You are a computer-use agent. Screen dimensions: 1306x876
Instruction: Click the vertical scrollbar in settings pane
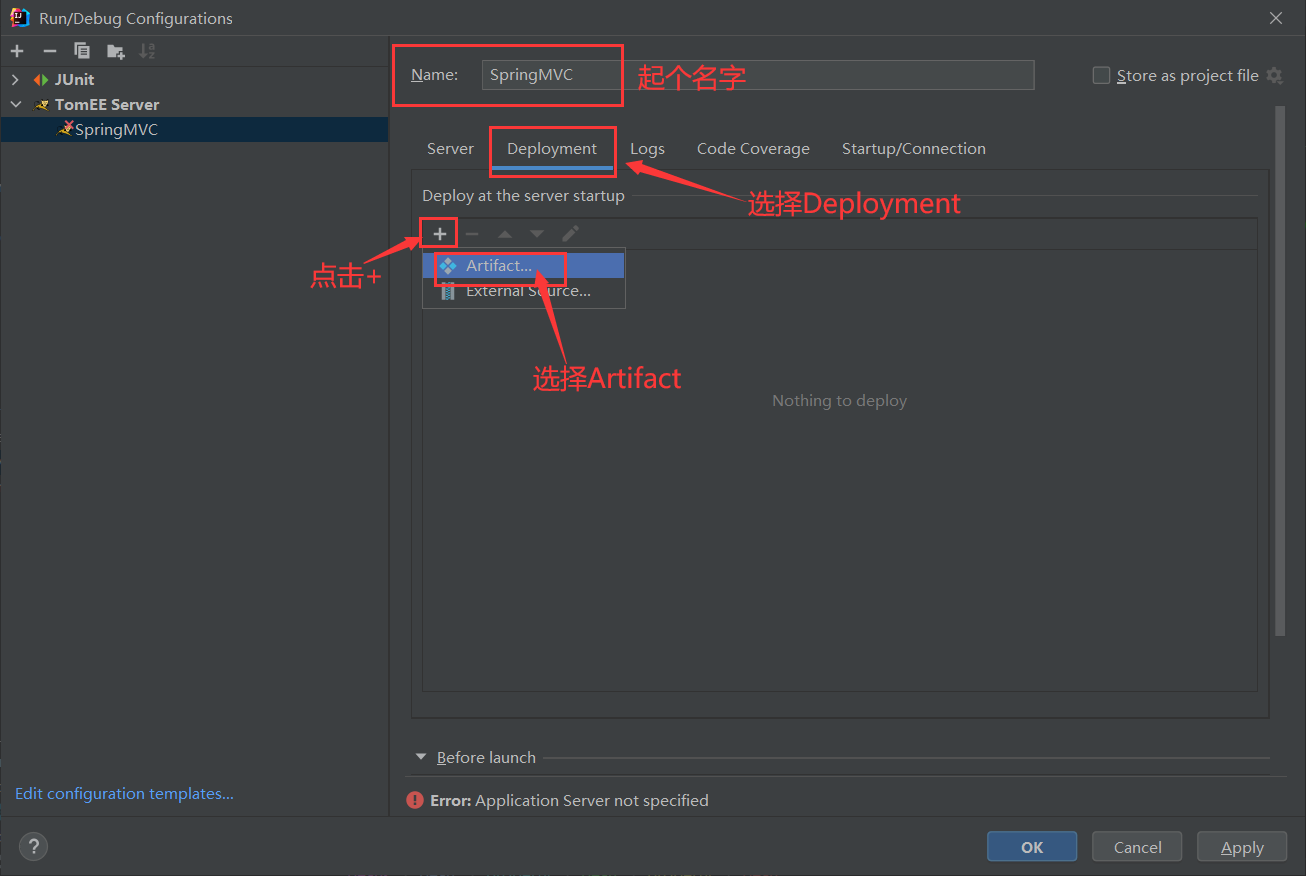pos(1279,370)
